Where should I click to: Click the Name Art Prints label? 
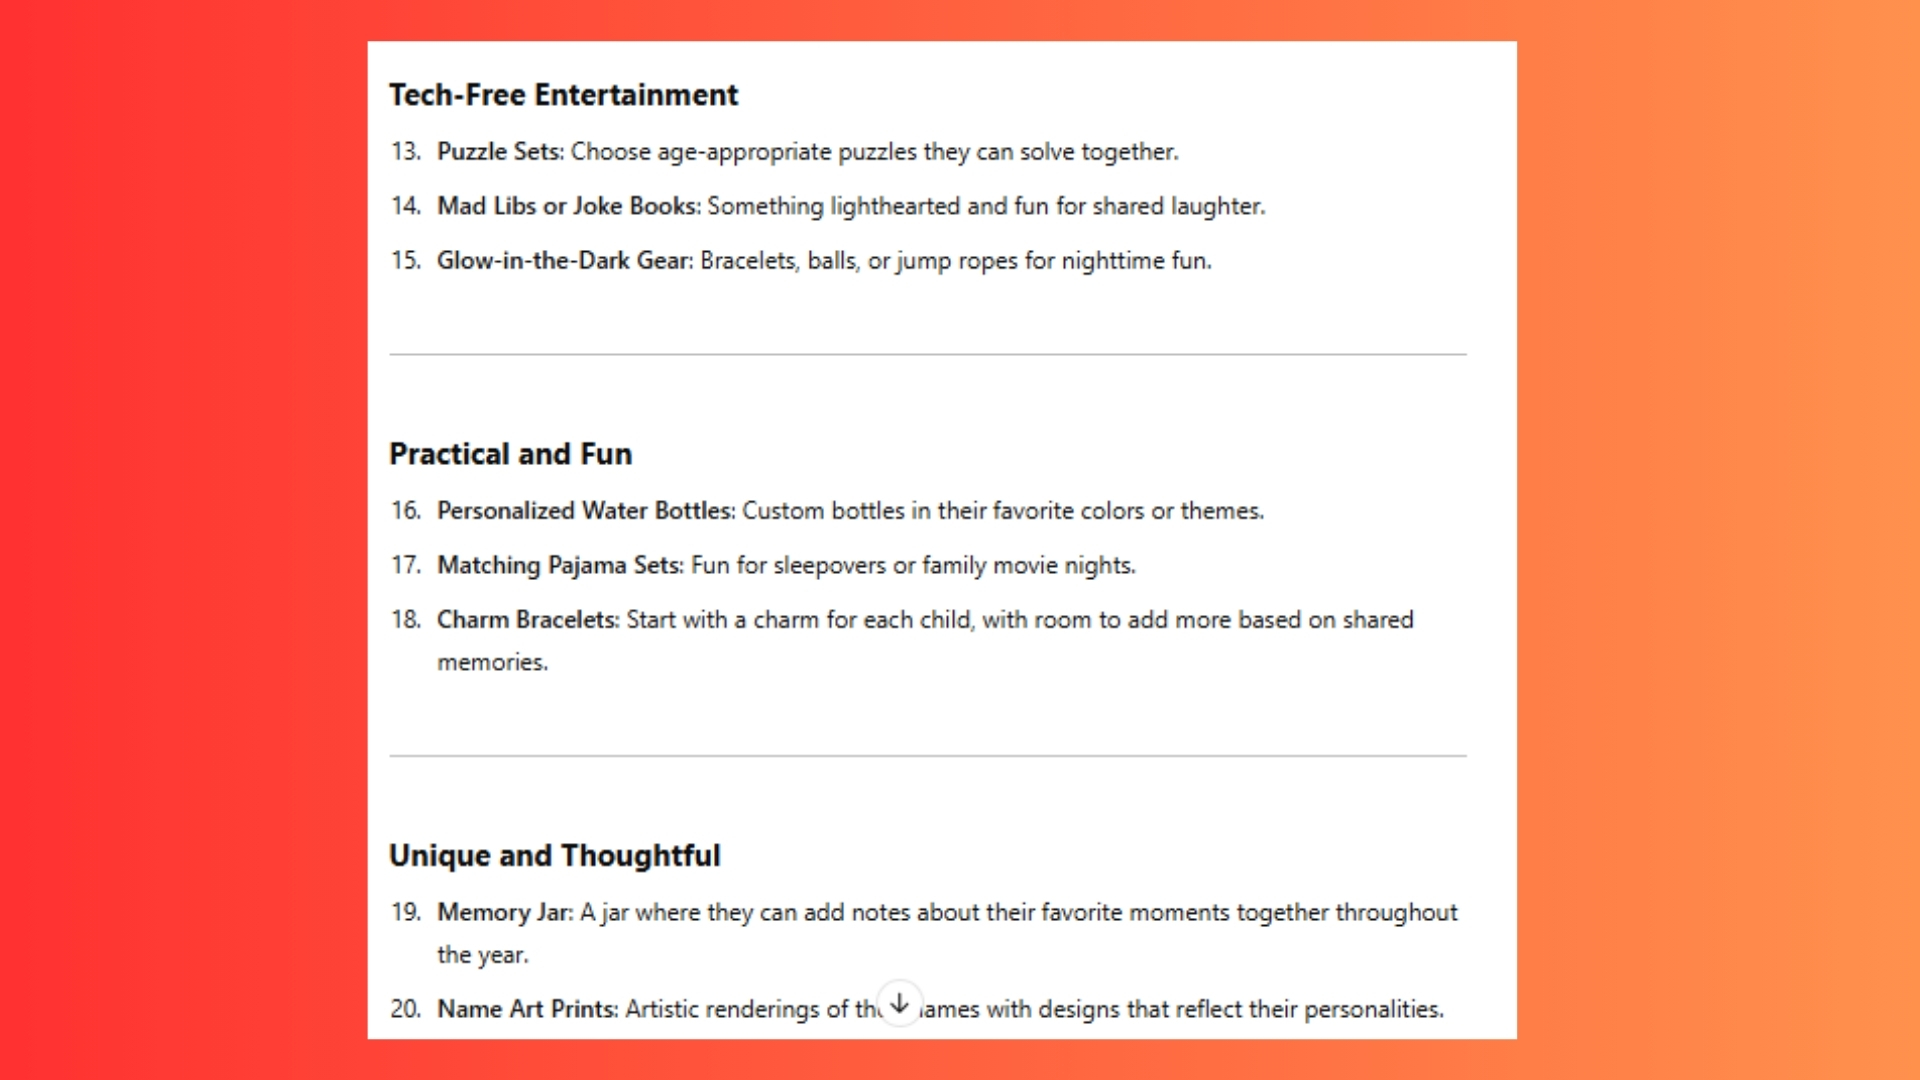click(x=527, y=1009)
